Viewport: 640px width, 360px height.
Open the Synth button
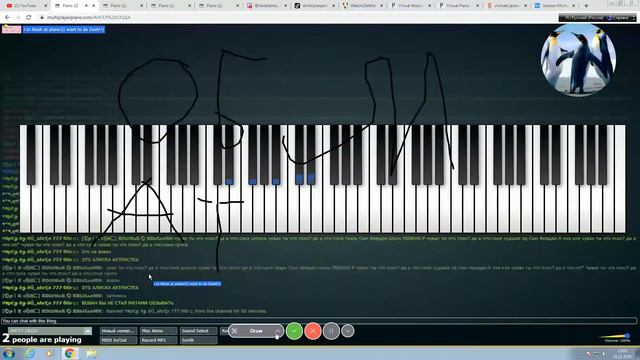point(198,340)
